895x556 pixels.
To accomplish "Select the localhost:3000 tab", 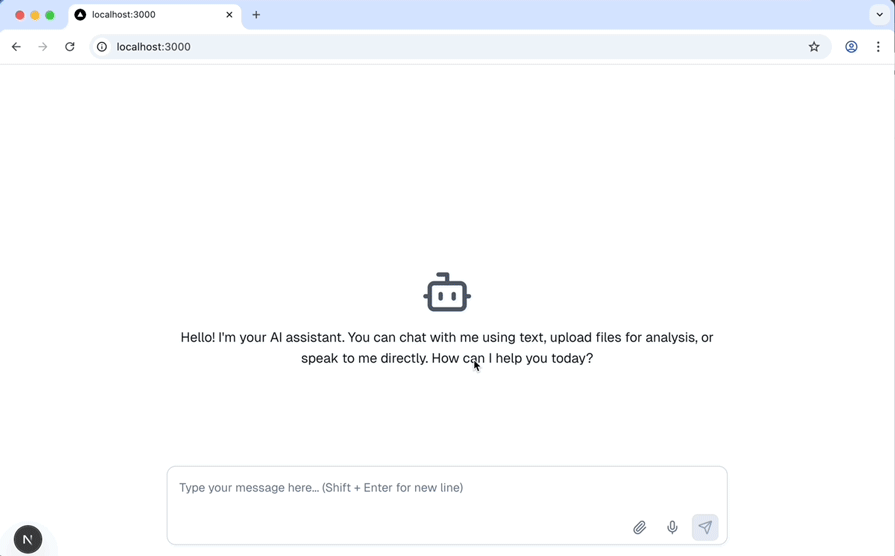I will coord(154,15).
